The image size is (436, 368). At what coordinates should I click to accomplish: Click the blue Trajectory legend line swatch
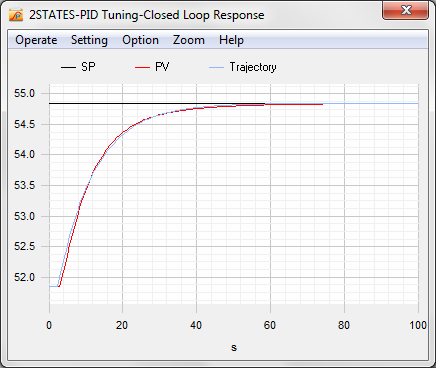point(216,67)
